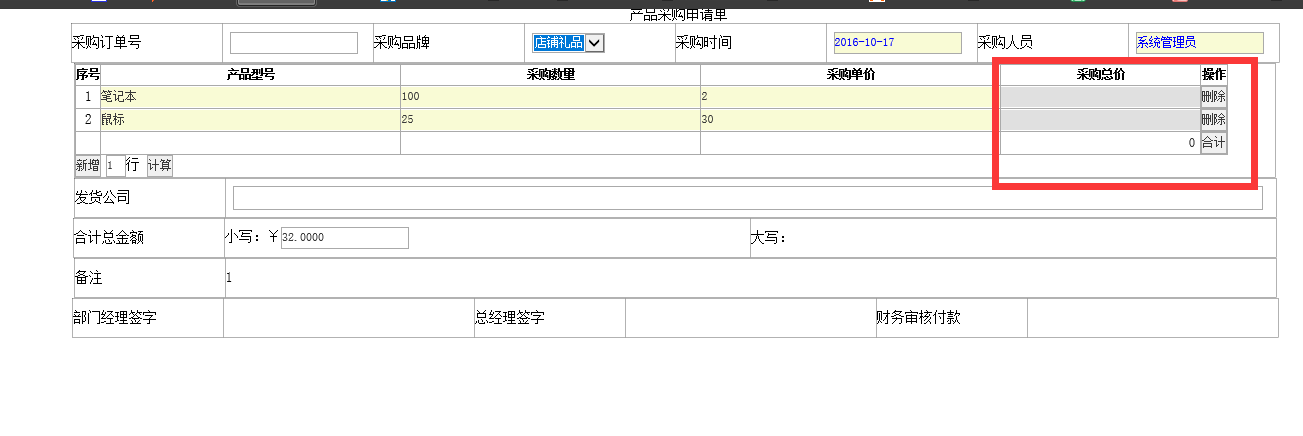Click the gray 采购总价 field in row 2
The height and width of the screenshot is (436, 1303).
click(x=1099, y=120)
